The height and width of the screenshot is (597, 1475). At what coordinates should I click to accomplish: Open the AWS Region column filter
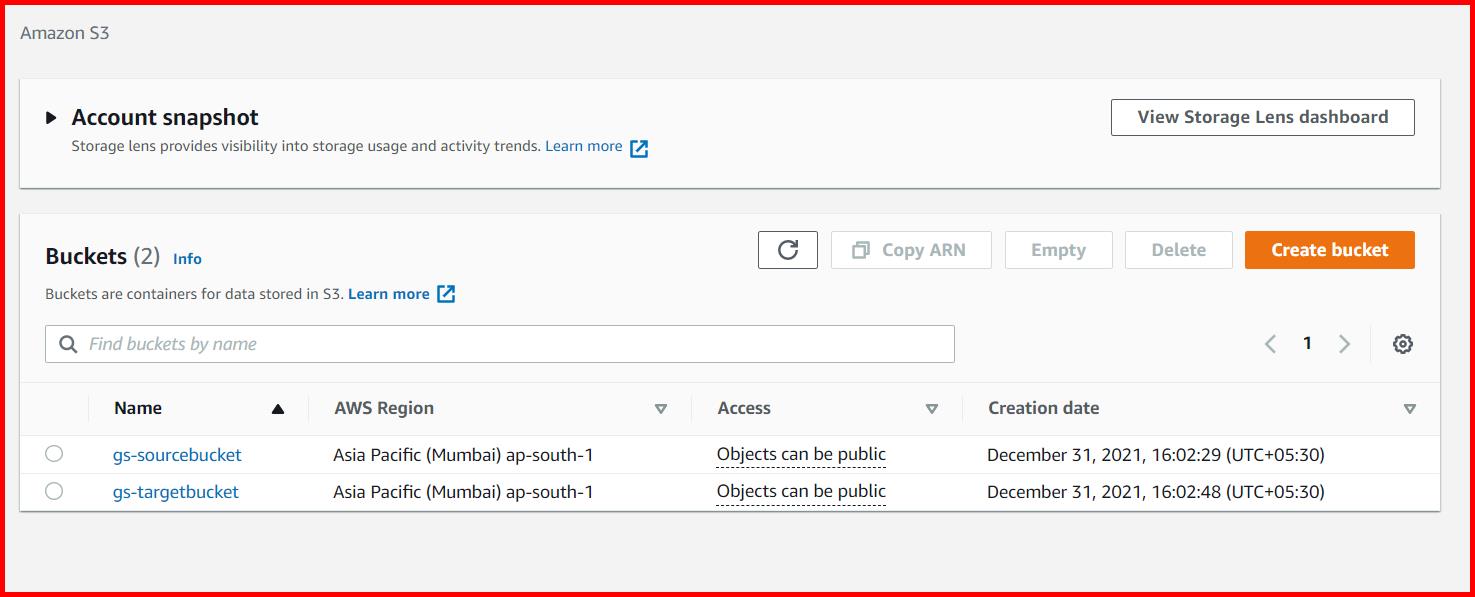tap(661, 408)
